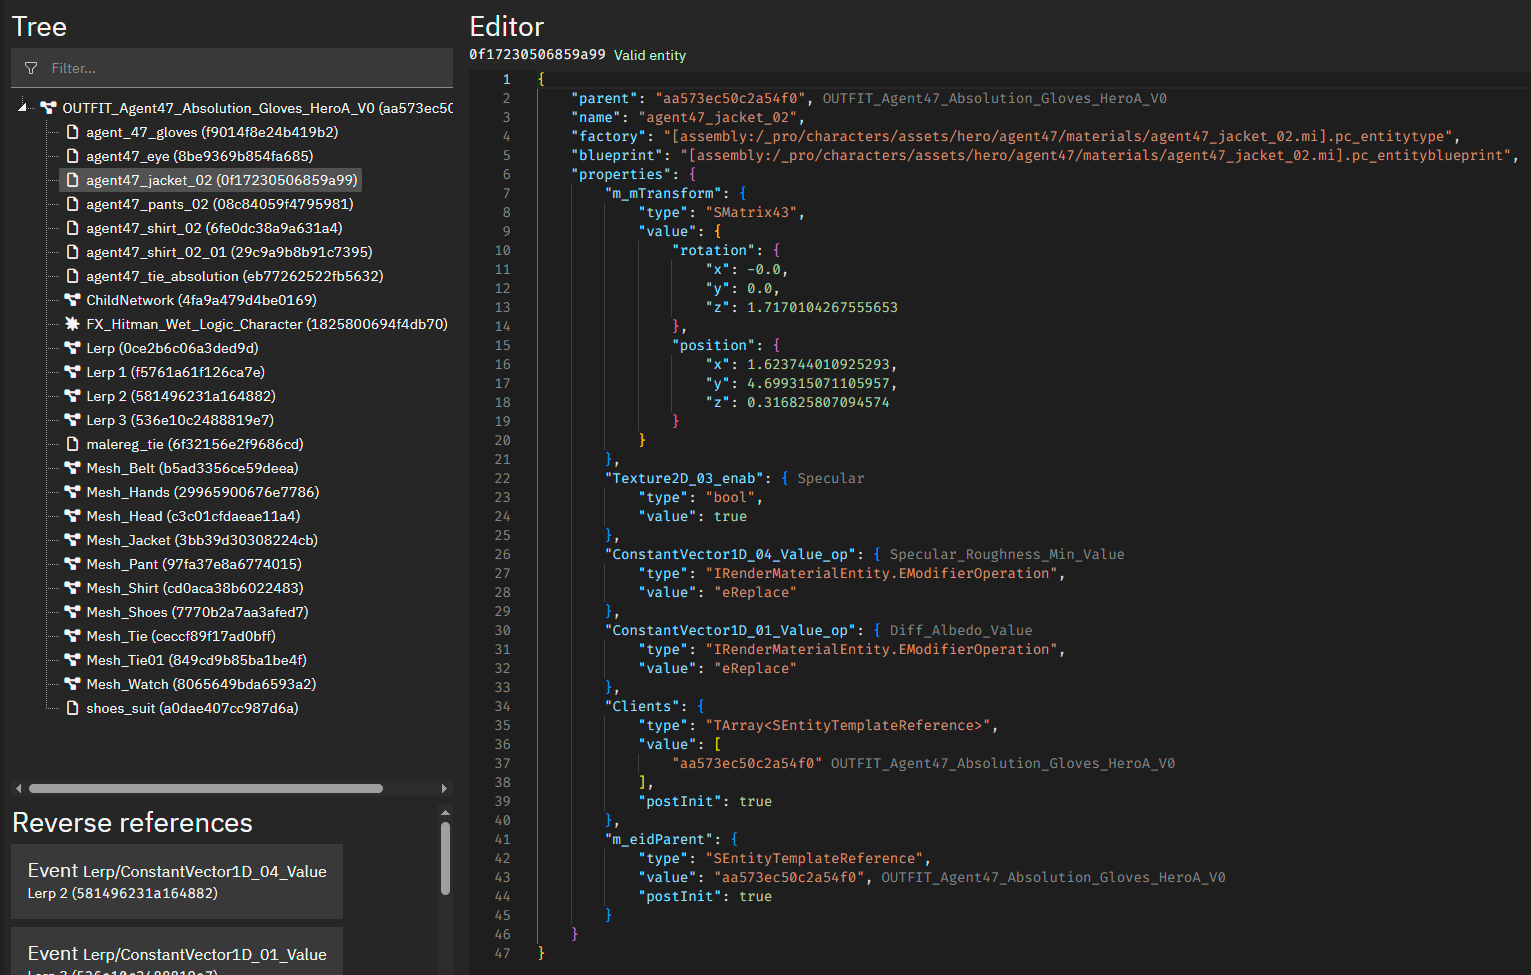Screen dimensions: 1531x975
Task: Click the "parent" key in the editor
Action: tap(605, 98)
